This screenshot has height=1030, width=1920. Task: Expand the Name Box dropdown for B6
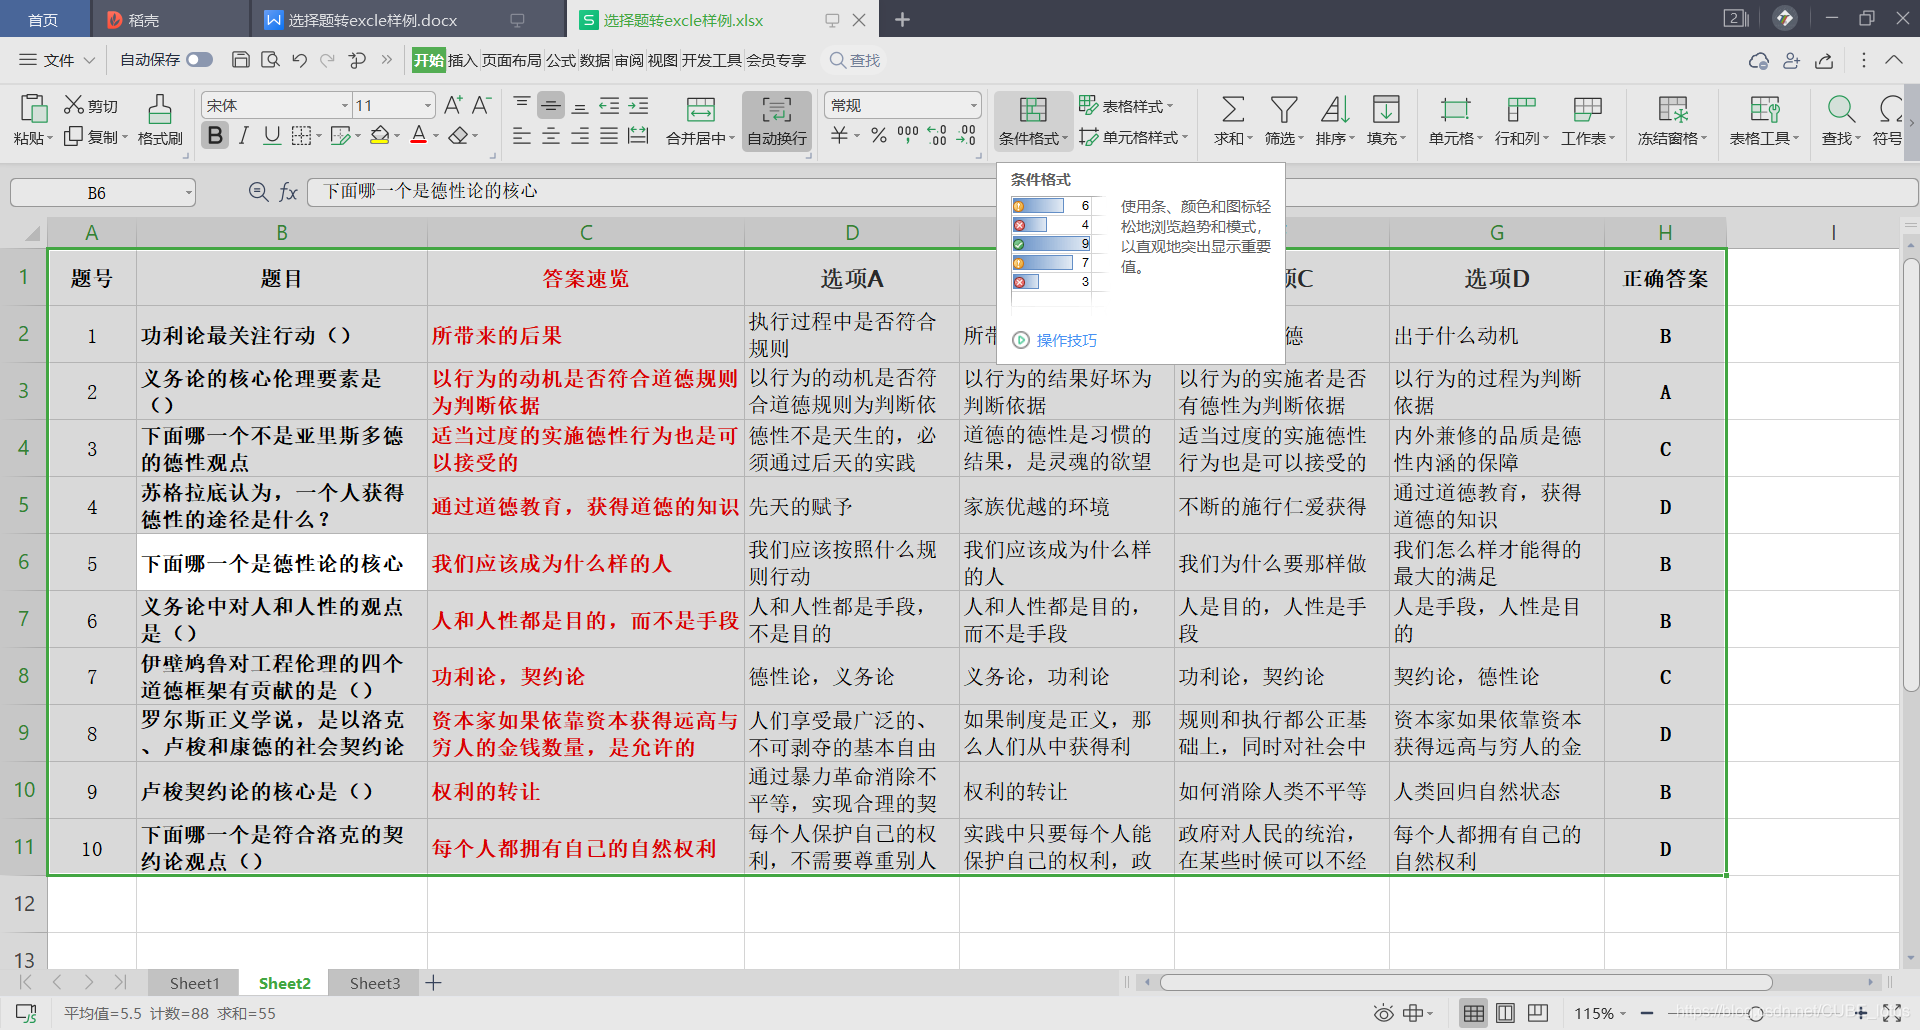(x=188, y=193)
